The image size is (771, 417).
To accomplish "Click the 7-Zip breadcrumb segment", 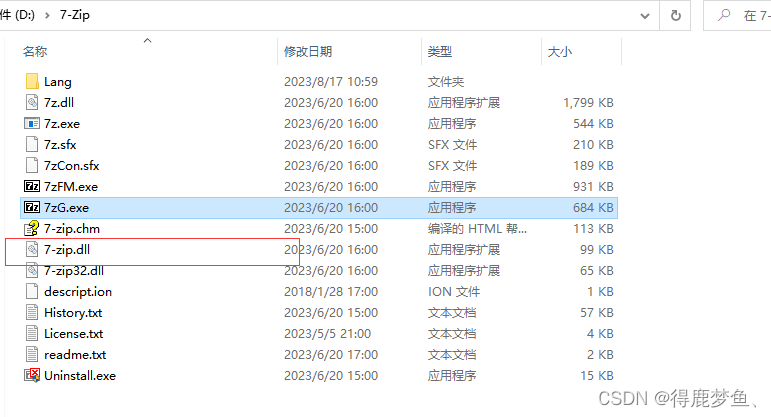I will 75,15.
